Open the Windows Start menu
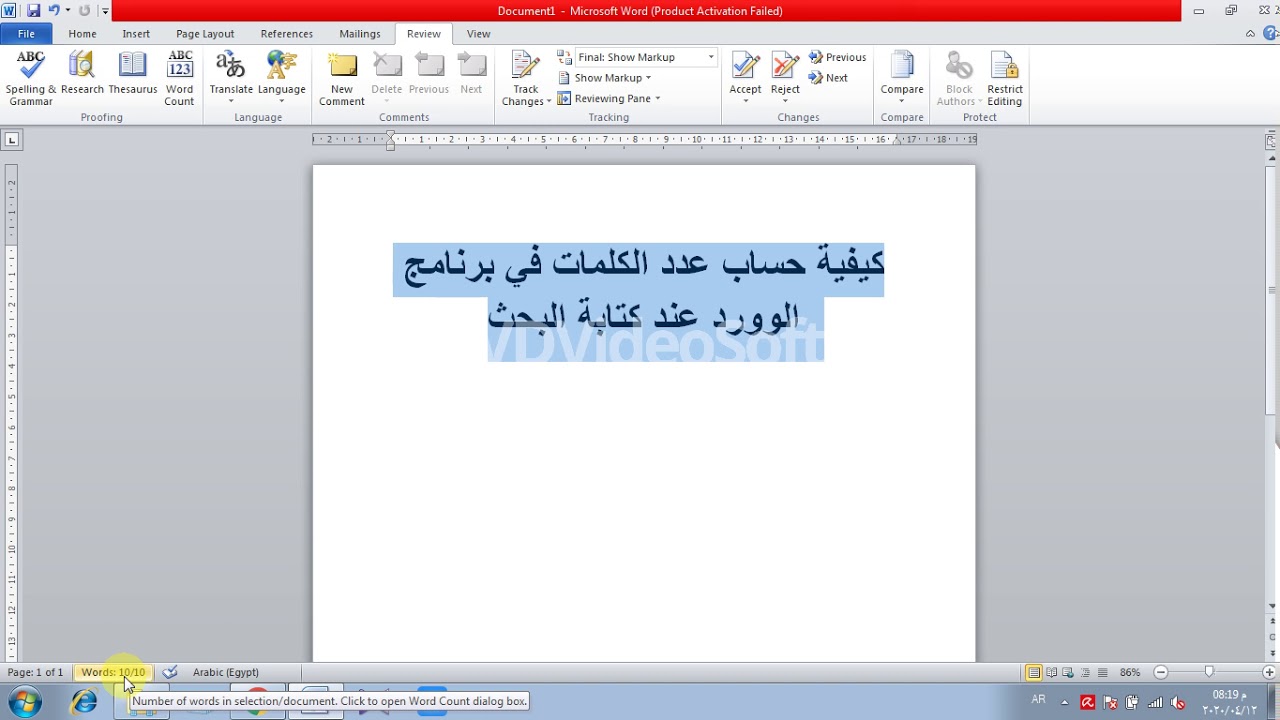1280x720 pixels. pyautogui.click(x=25, y=702)
